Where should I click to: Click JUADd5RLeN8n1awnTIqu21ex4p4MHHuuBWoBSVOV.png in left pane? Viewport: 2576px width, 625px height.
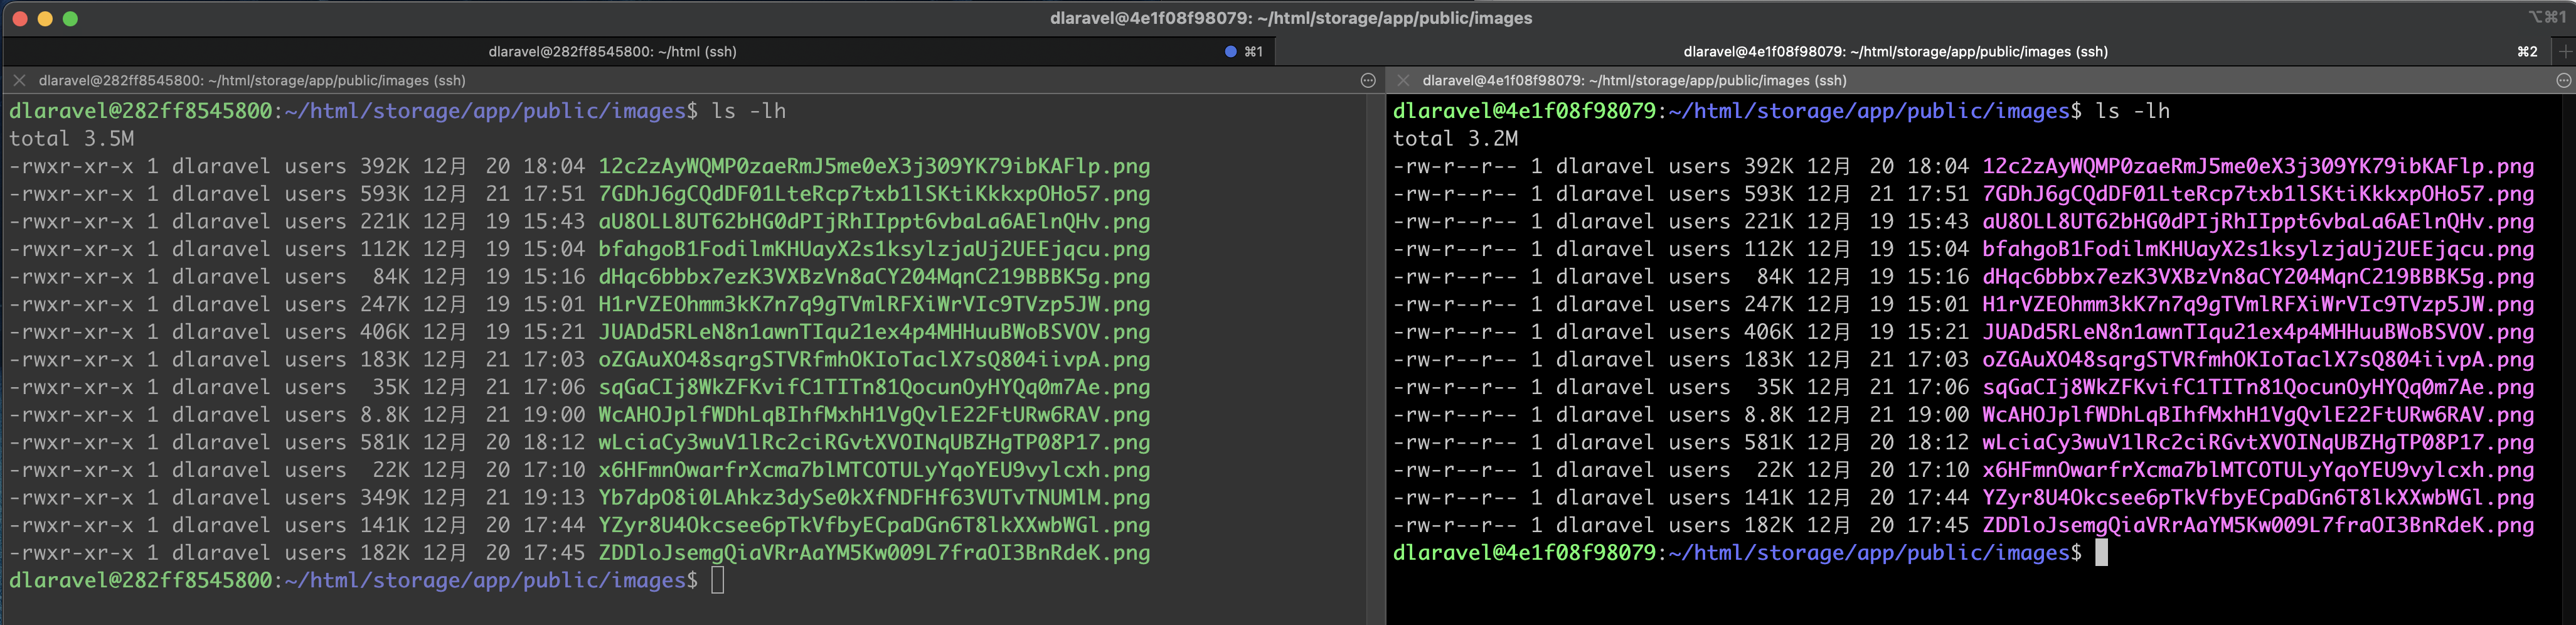coord(874,332)
